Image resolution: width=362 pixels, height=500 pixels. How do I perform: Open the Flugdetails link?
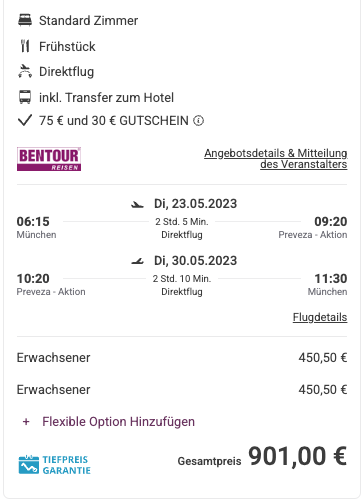pos(320,317)
